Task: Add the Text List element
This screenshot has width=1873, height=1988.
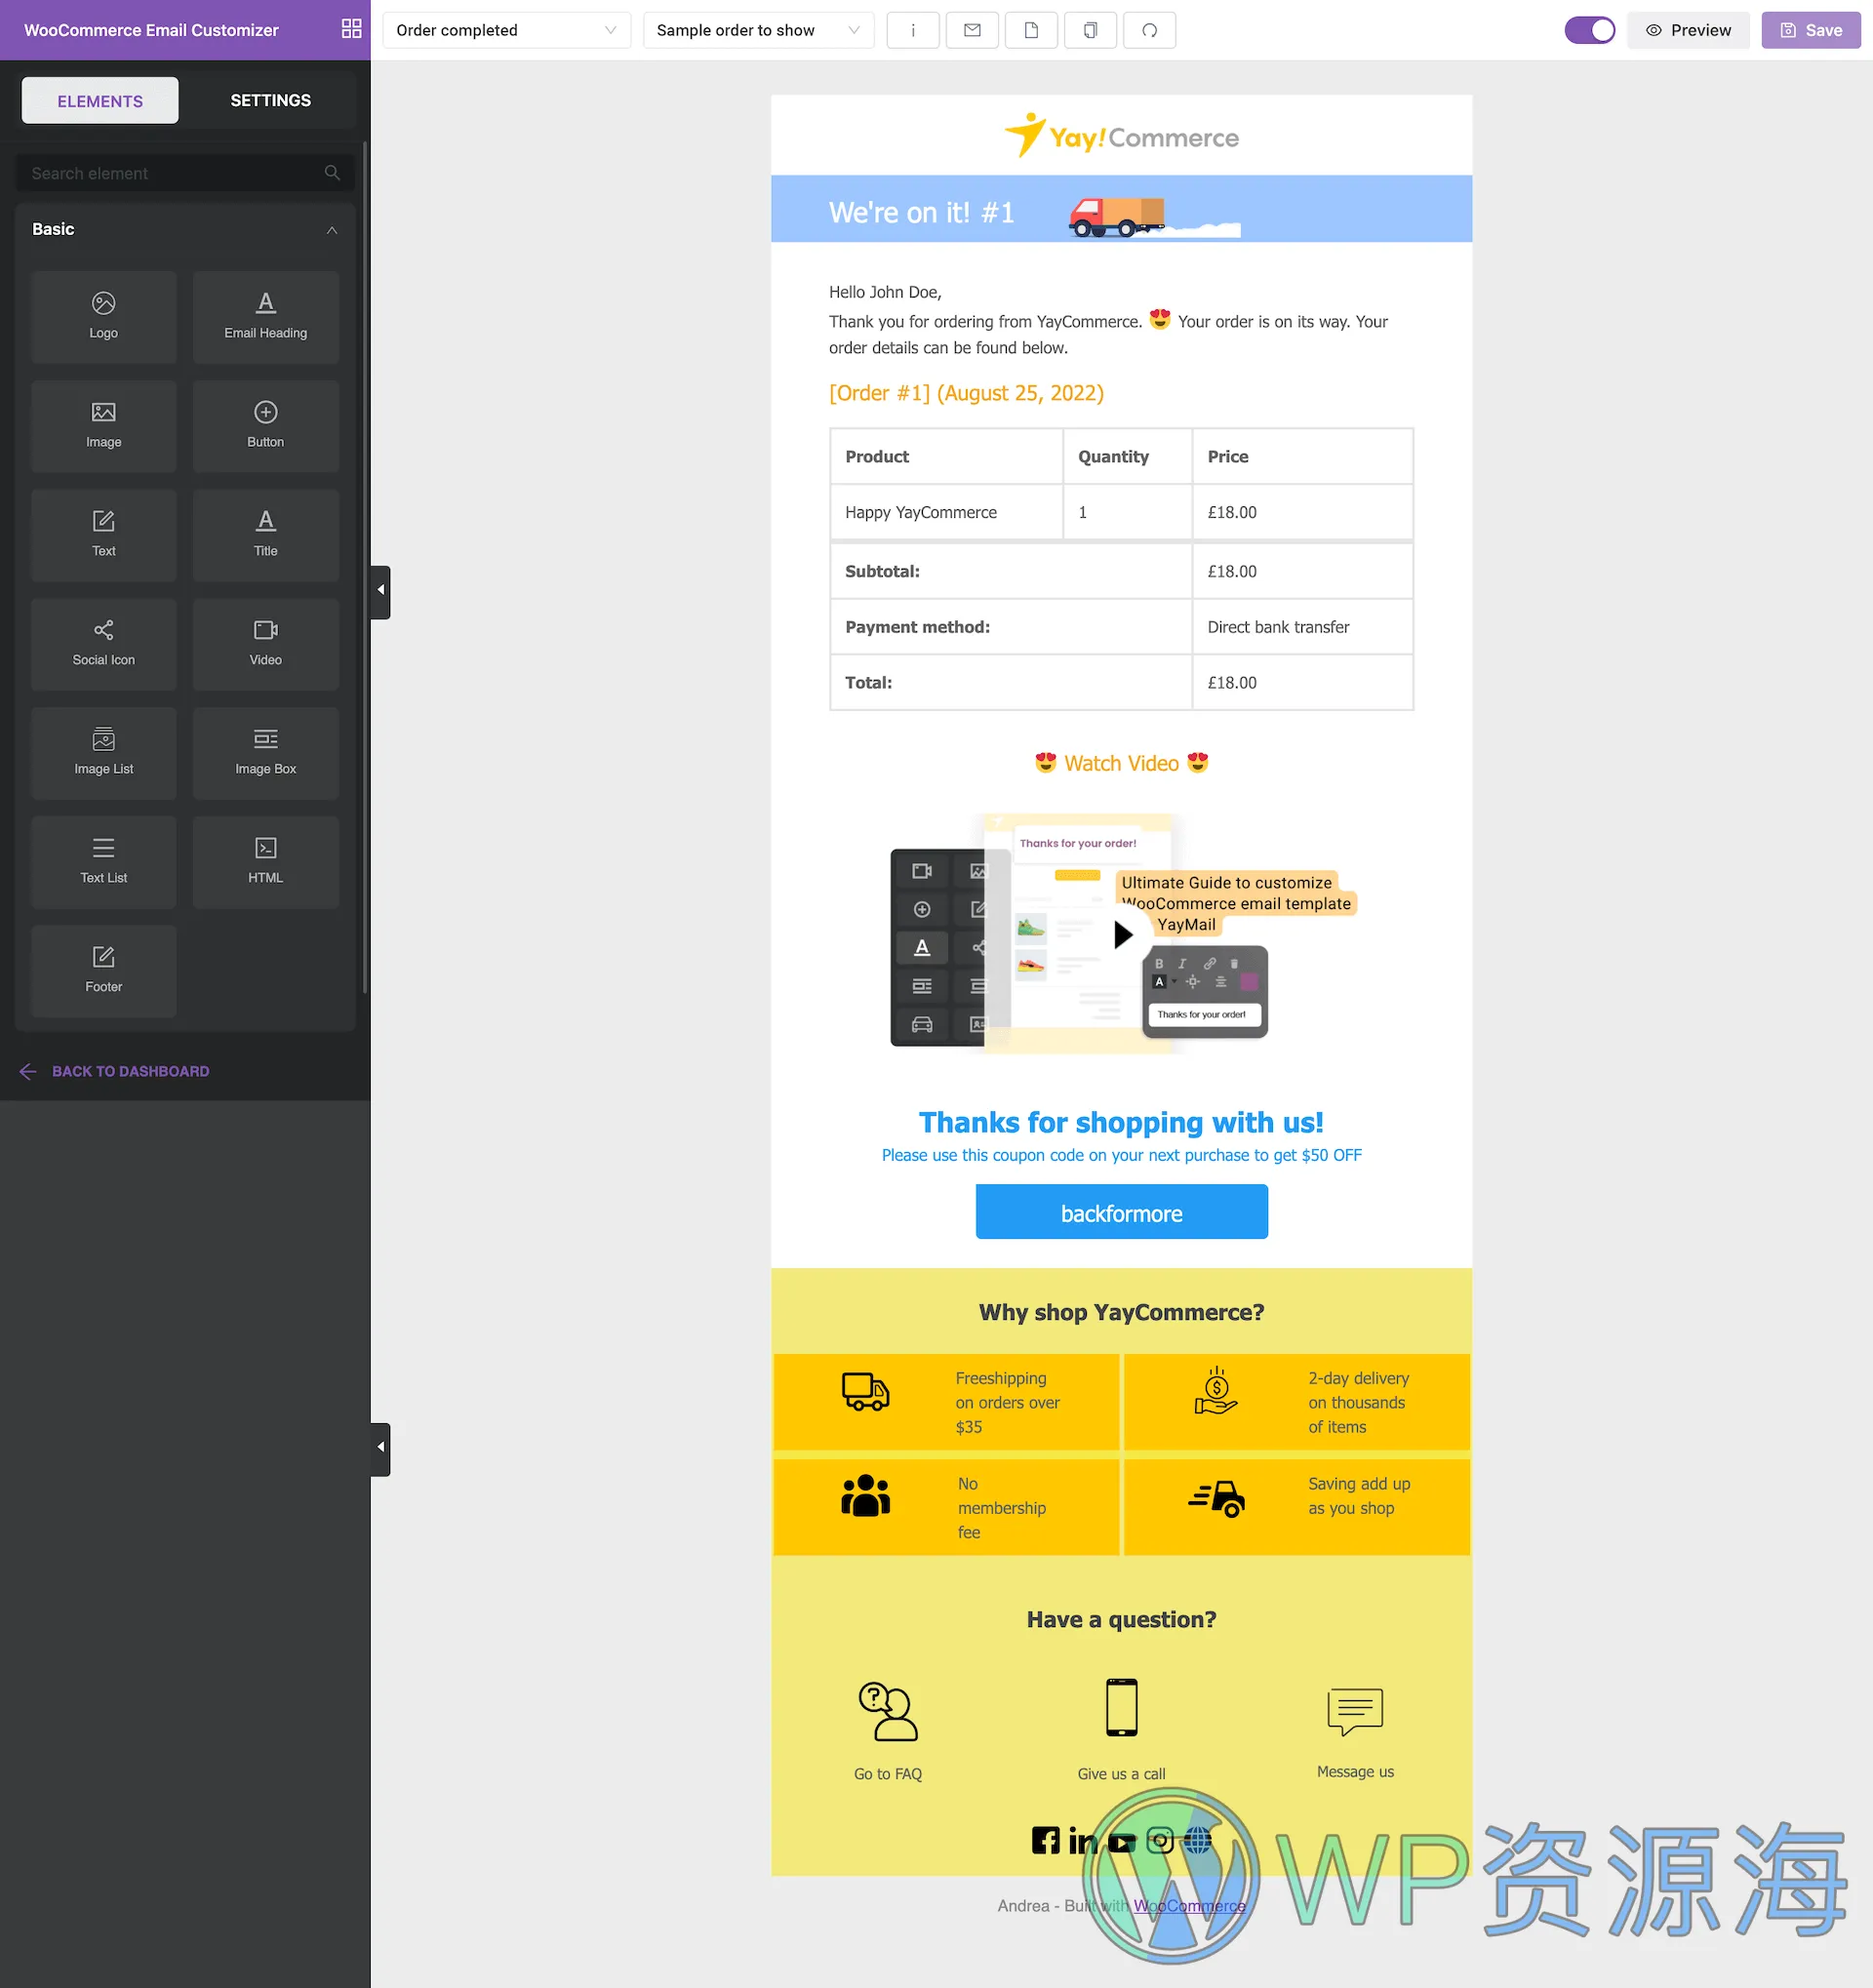Action: tap(104, 861)
